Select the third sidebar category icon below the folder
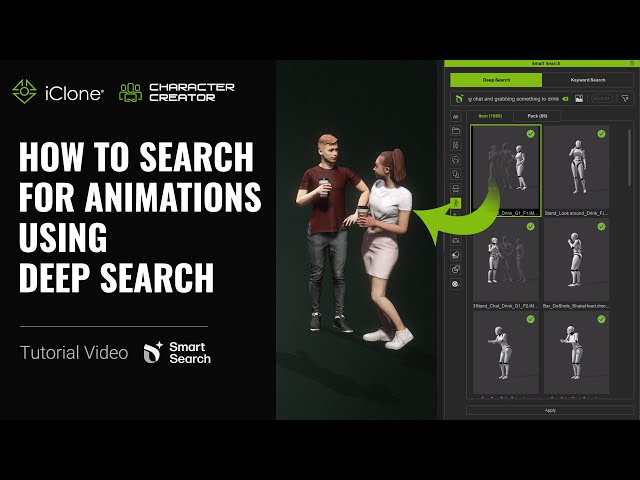 point(456,145)
